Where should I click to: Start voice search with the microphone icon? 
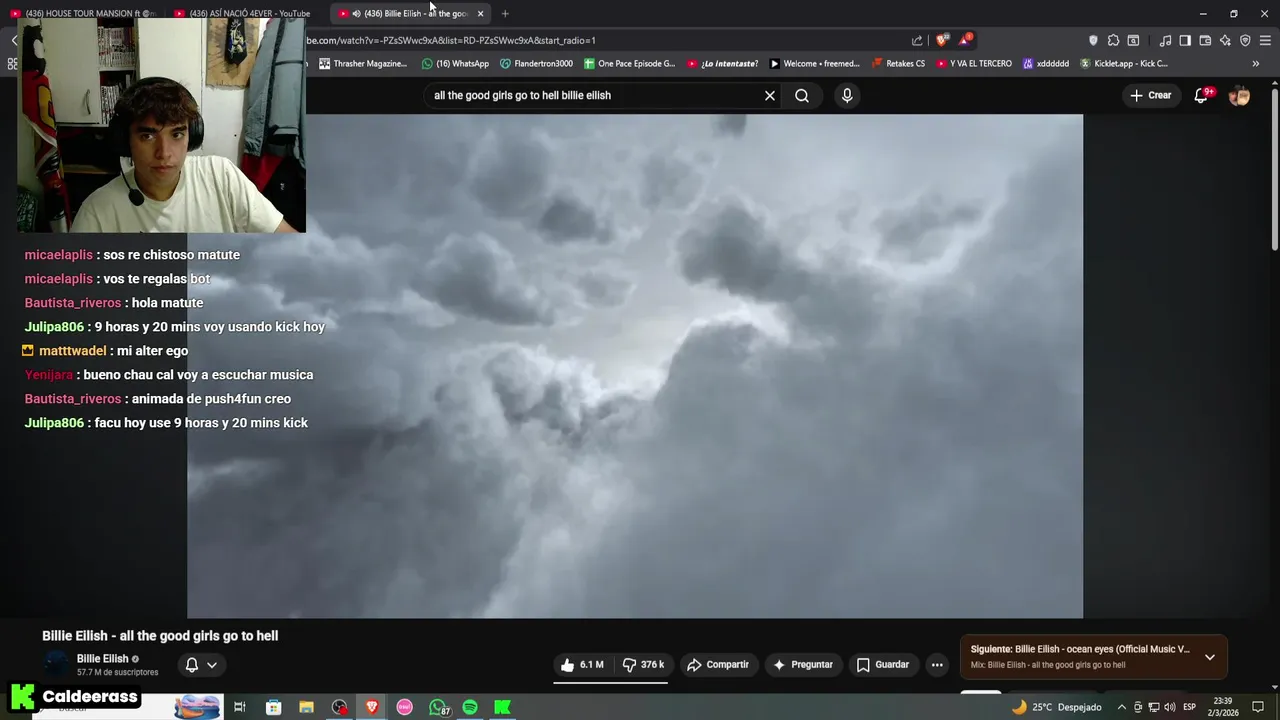coord(847,96)
